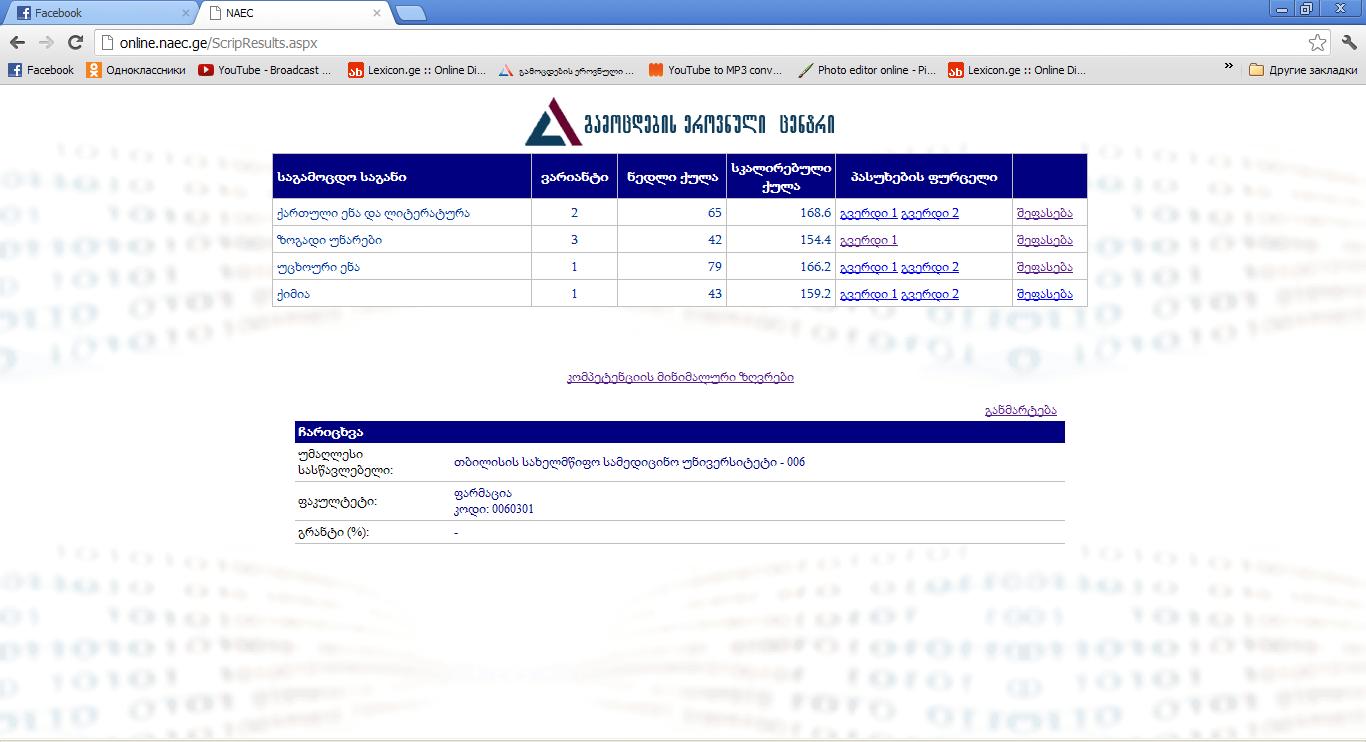Click the ქართული ენა და ლიტერატურა subject cell

pyautogui.click(x=402, y=213)
